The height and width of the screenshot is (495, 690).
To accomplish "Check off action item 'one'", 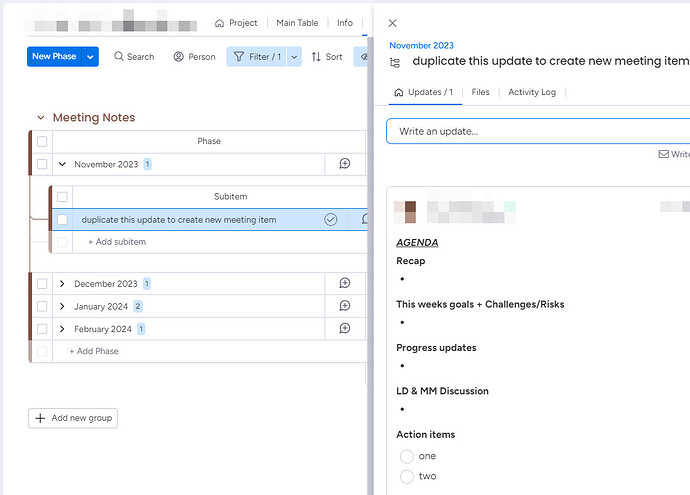I will pyautogui.click(x=407, y=456).
